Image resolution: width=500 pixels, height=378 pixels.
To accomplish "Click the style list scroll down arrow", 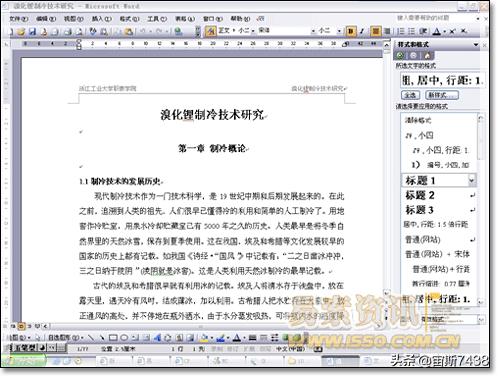I will coord(480,301).
